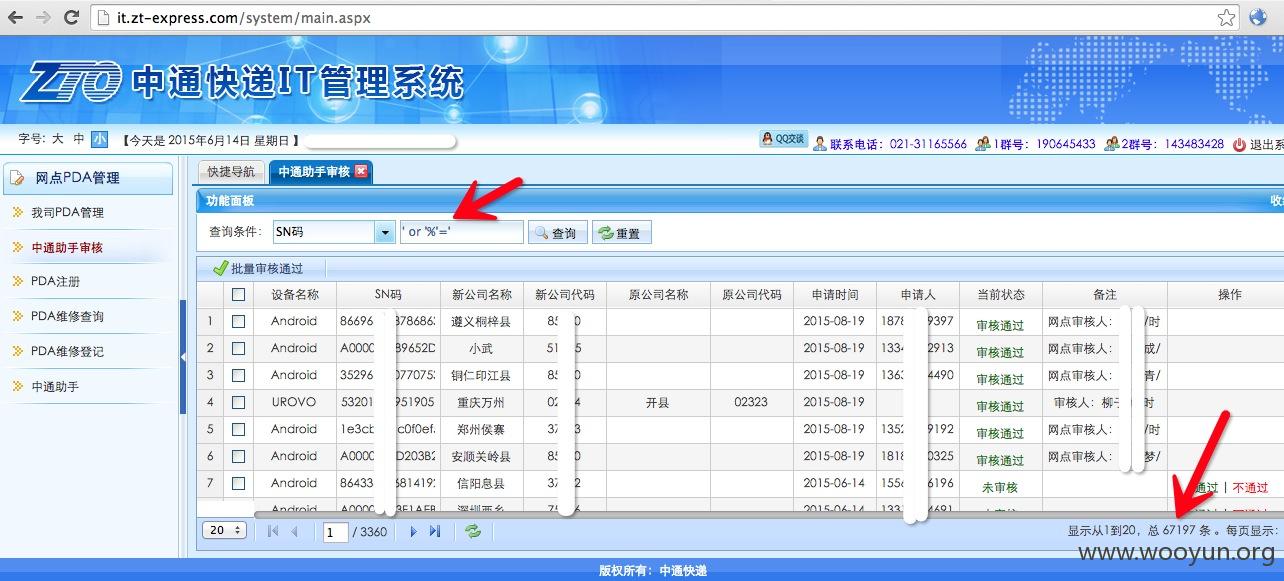Check the row 6 checkbox (安顺关岭县)
This screenshot has width=1284, height=581.
[238, 456]
